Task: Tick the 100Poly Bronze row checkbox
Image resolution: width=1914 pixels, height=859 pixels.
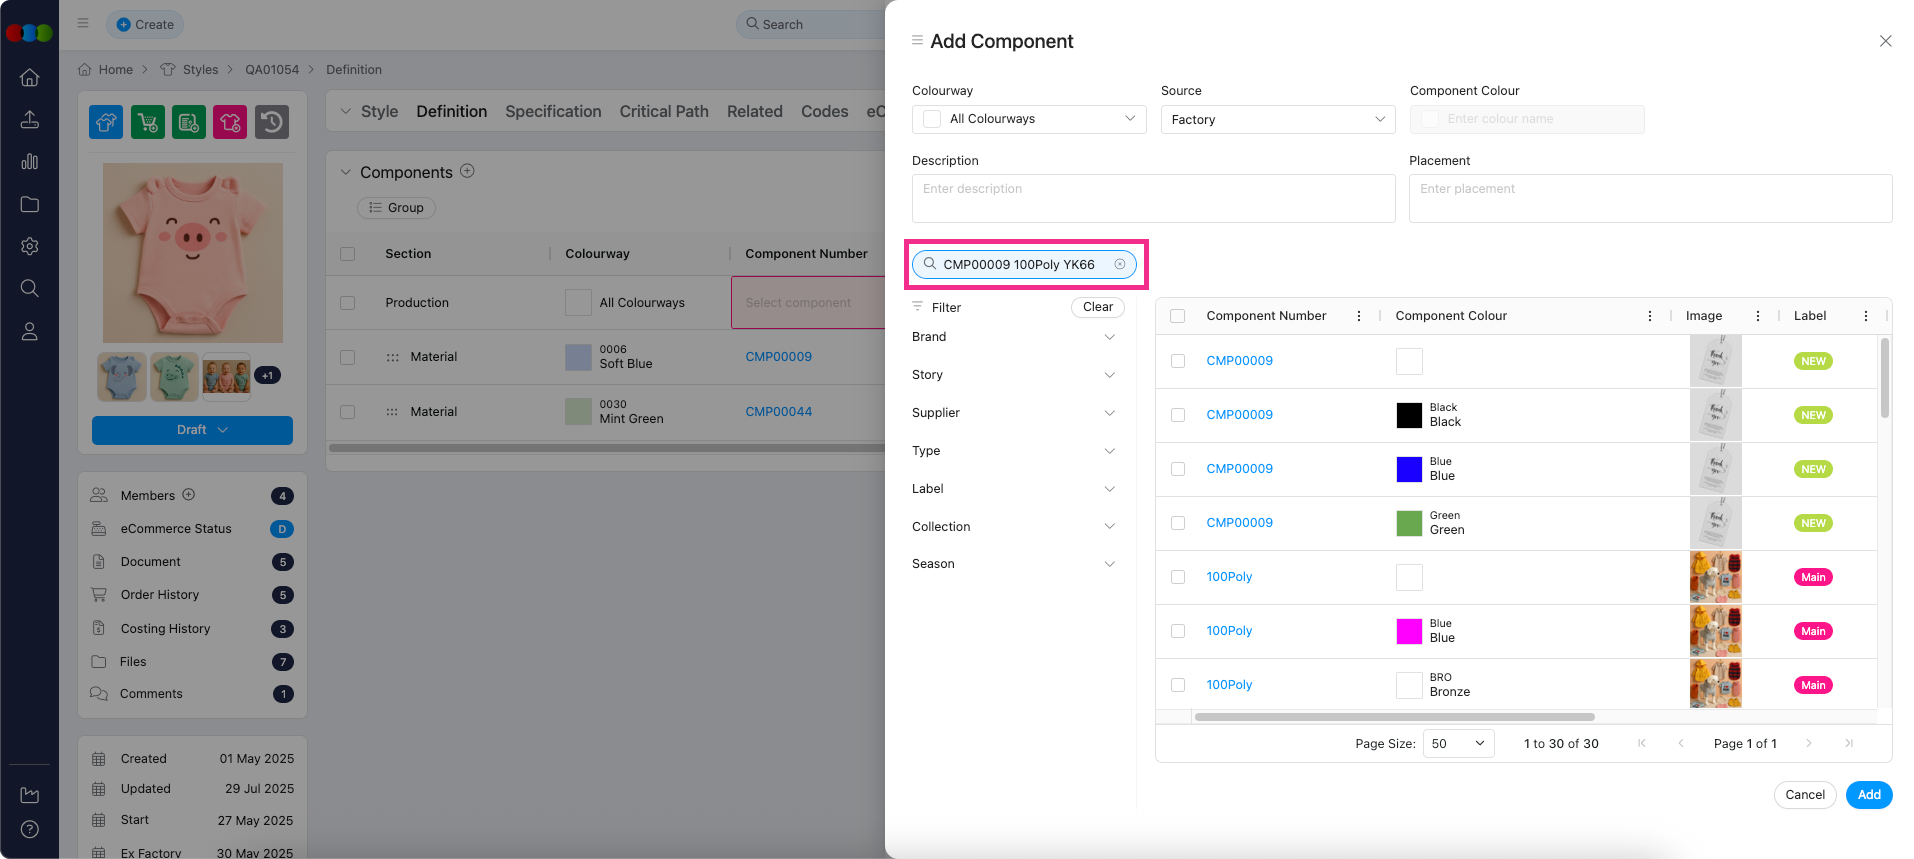Action: (x=1178, y=685)
